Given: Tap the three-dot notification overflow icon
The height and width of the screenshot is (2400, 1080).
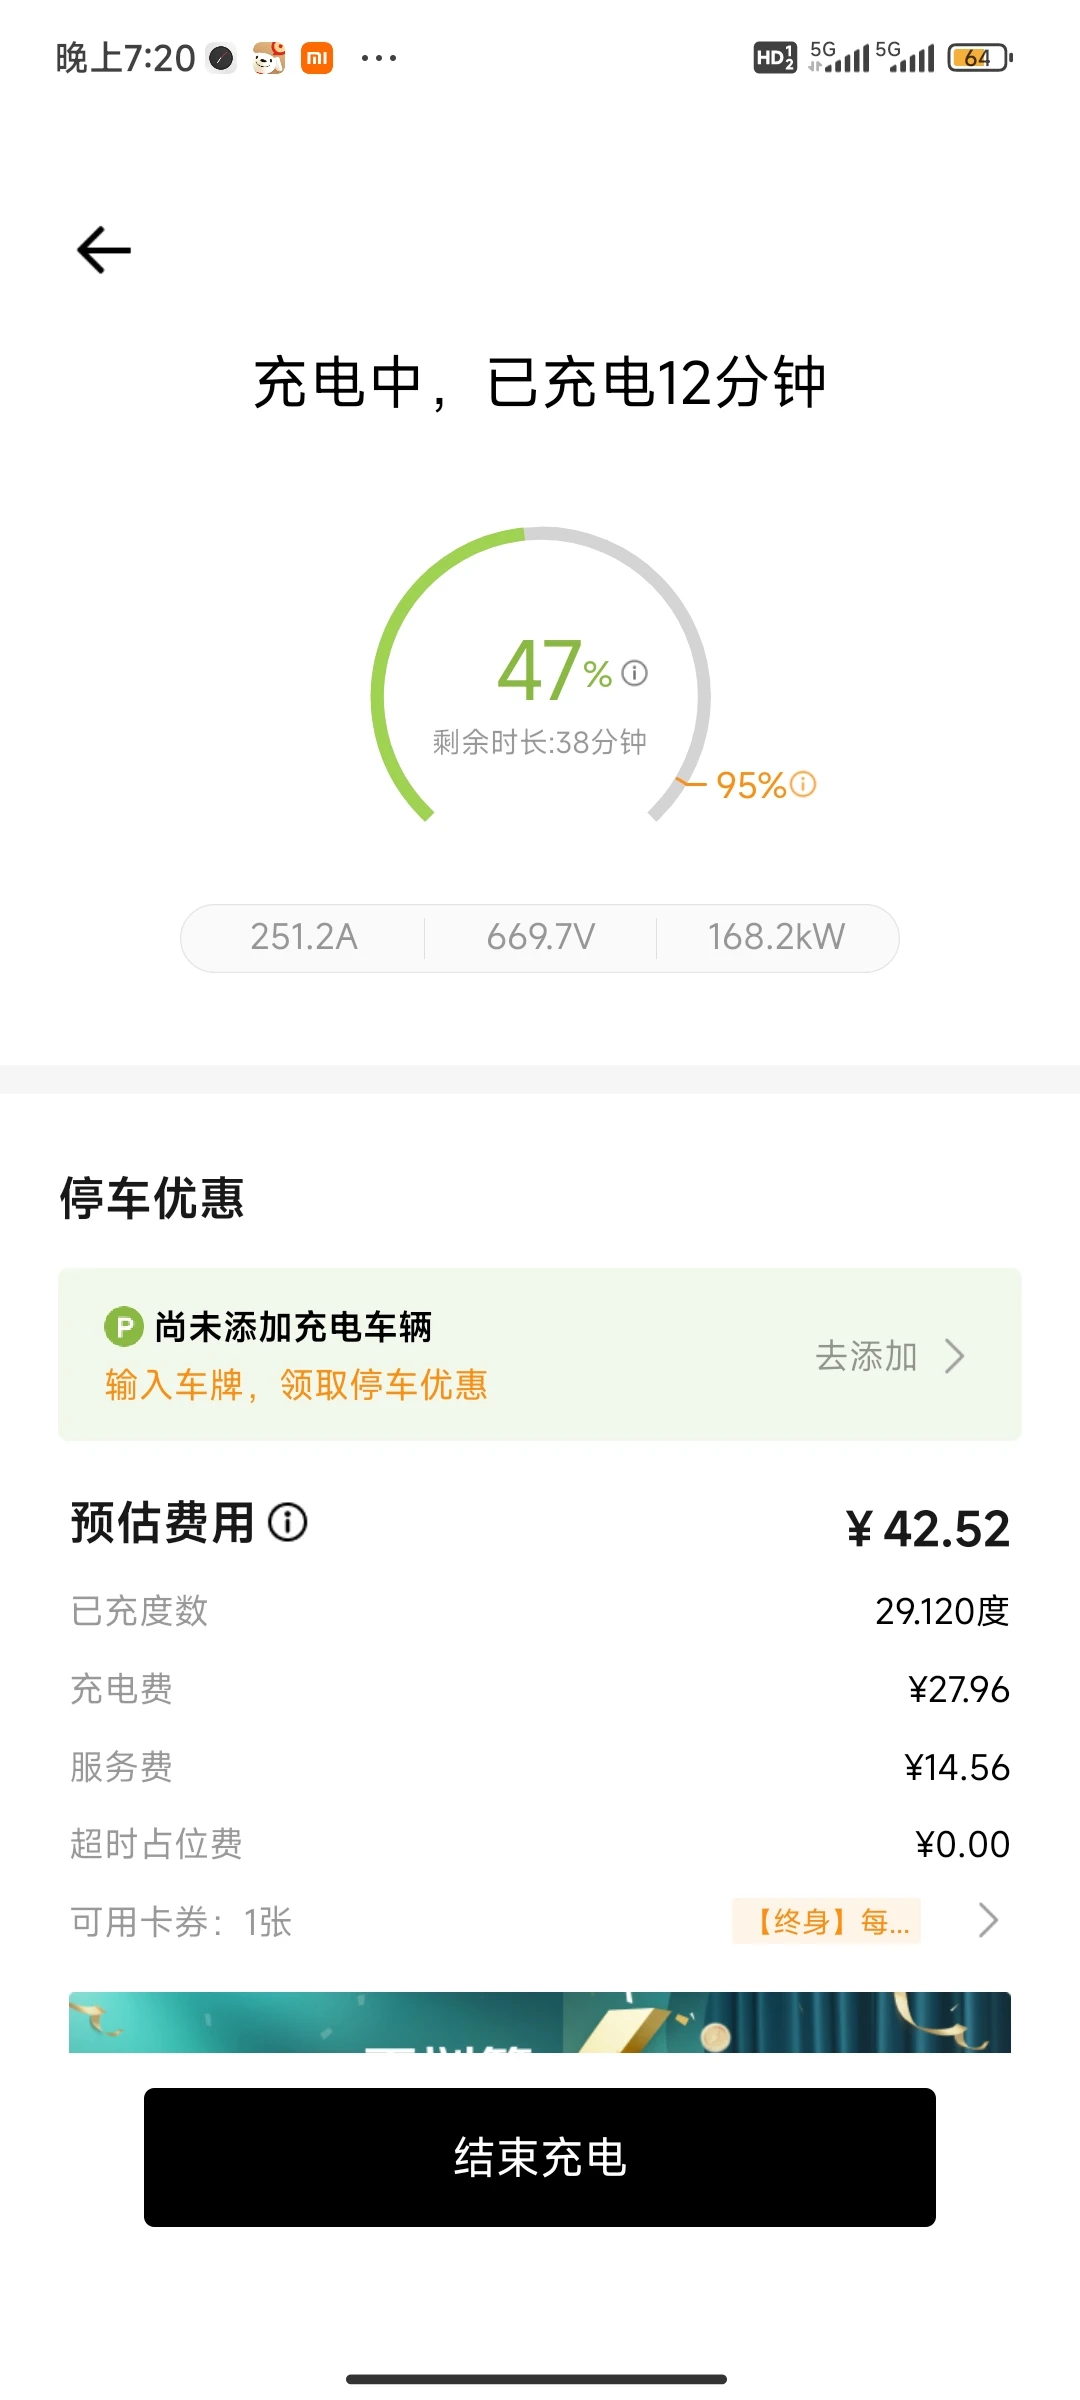Looking at the screenshot, I should (x=379, y=58).
